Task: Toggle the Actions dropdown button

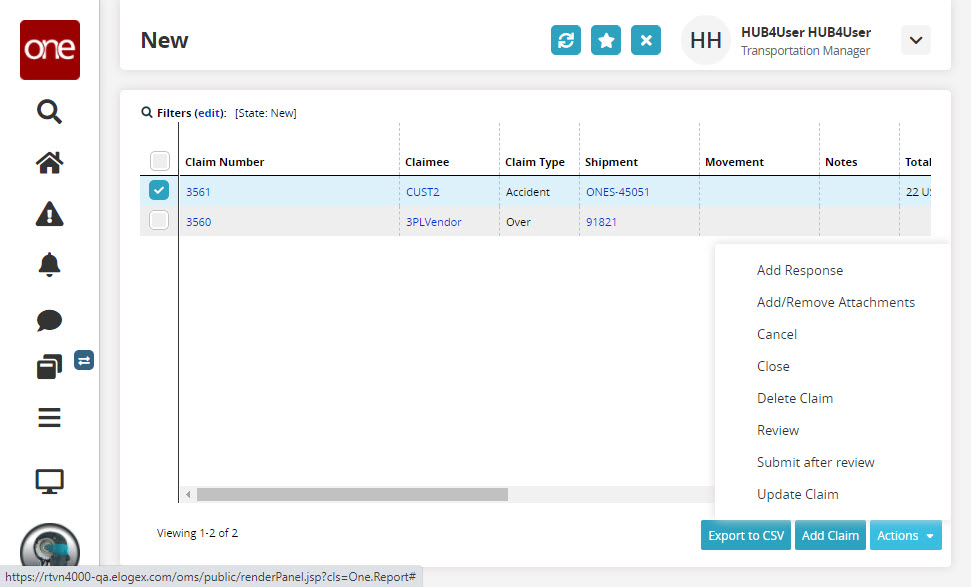Action: [x=905, y=535]
